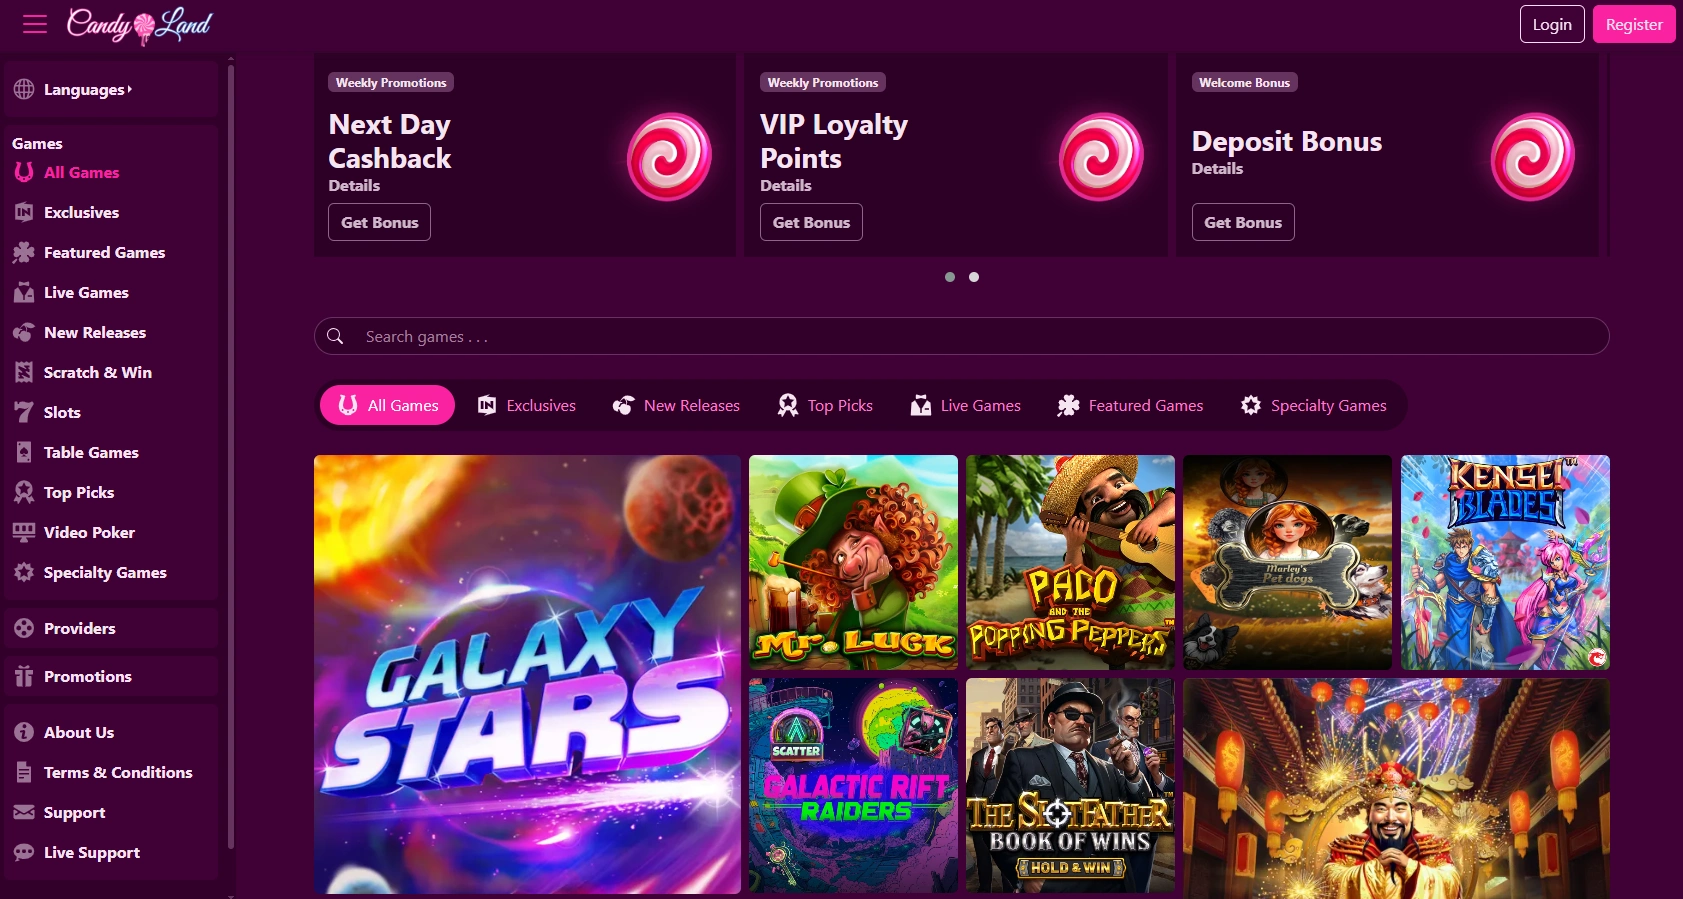Open the hamburger menu icon
This screenshot has height=899, width=1683.
pos(35,24)
